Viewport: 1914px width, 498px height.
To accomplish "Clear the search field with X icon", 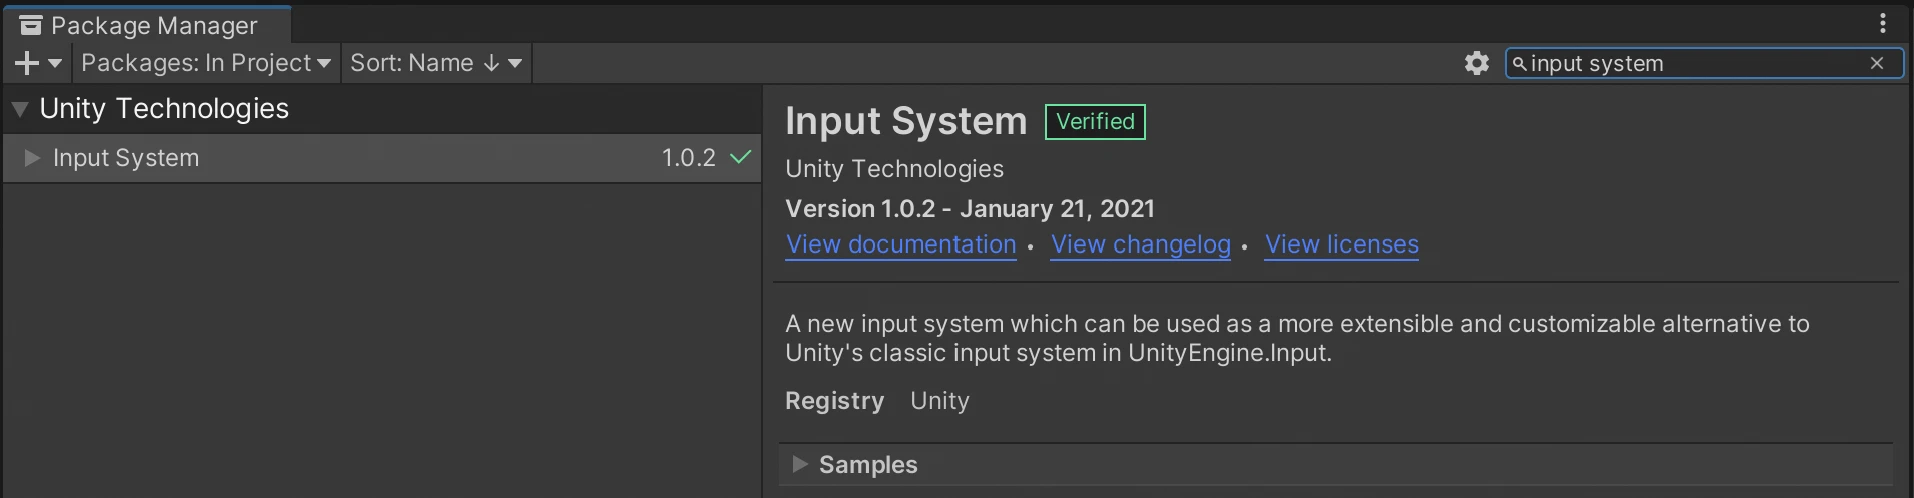I will (x=1877, y=63).
